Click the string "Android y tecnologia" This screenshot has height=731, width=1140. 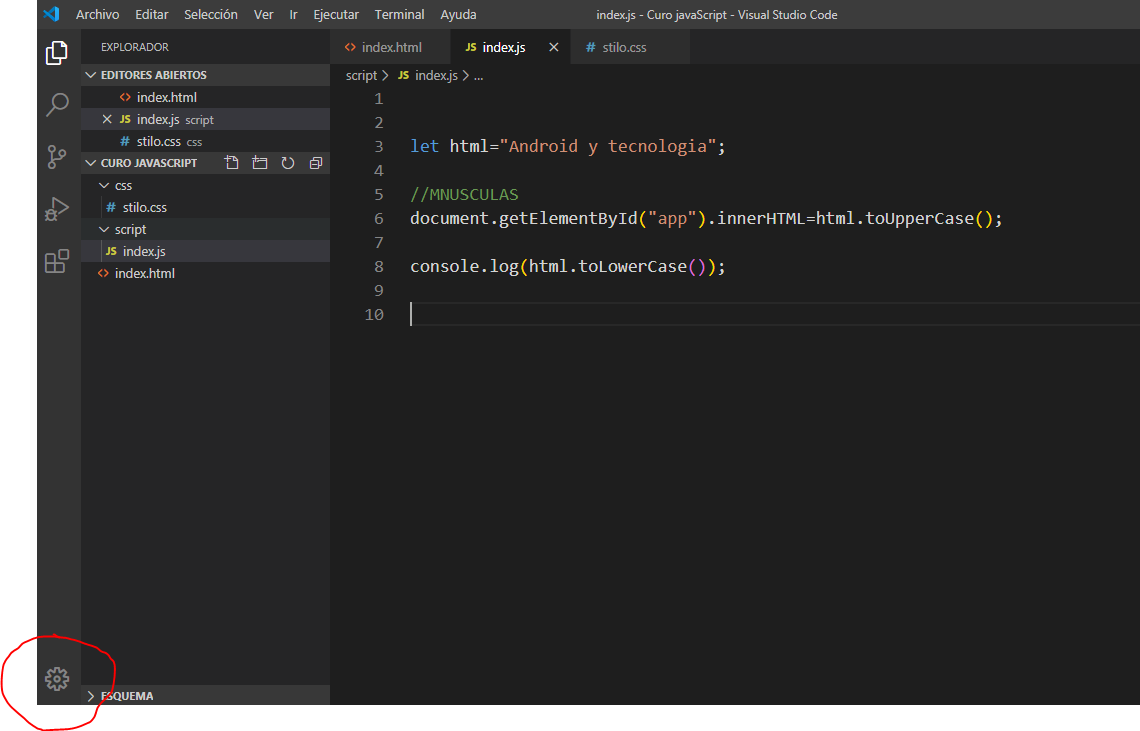pos(608,146)
